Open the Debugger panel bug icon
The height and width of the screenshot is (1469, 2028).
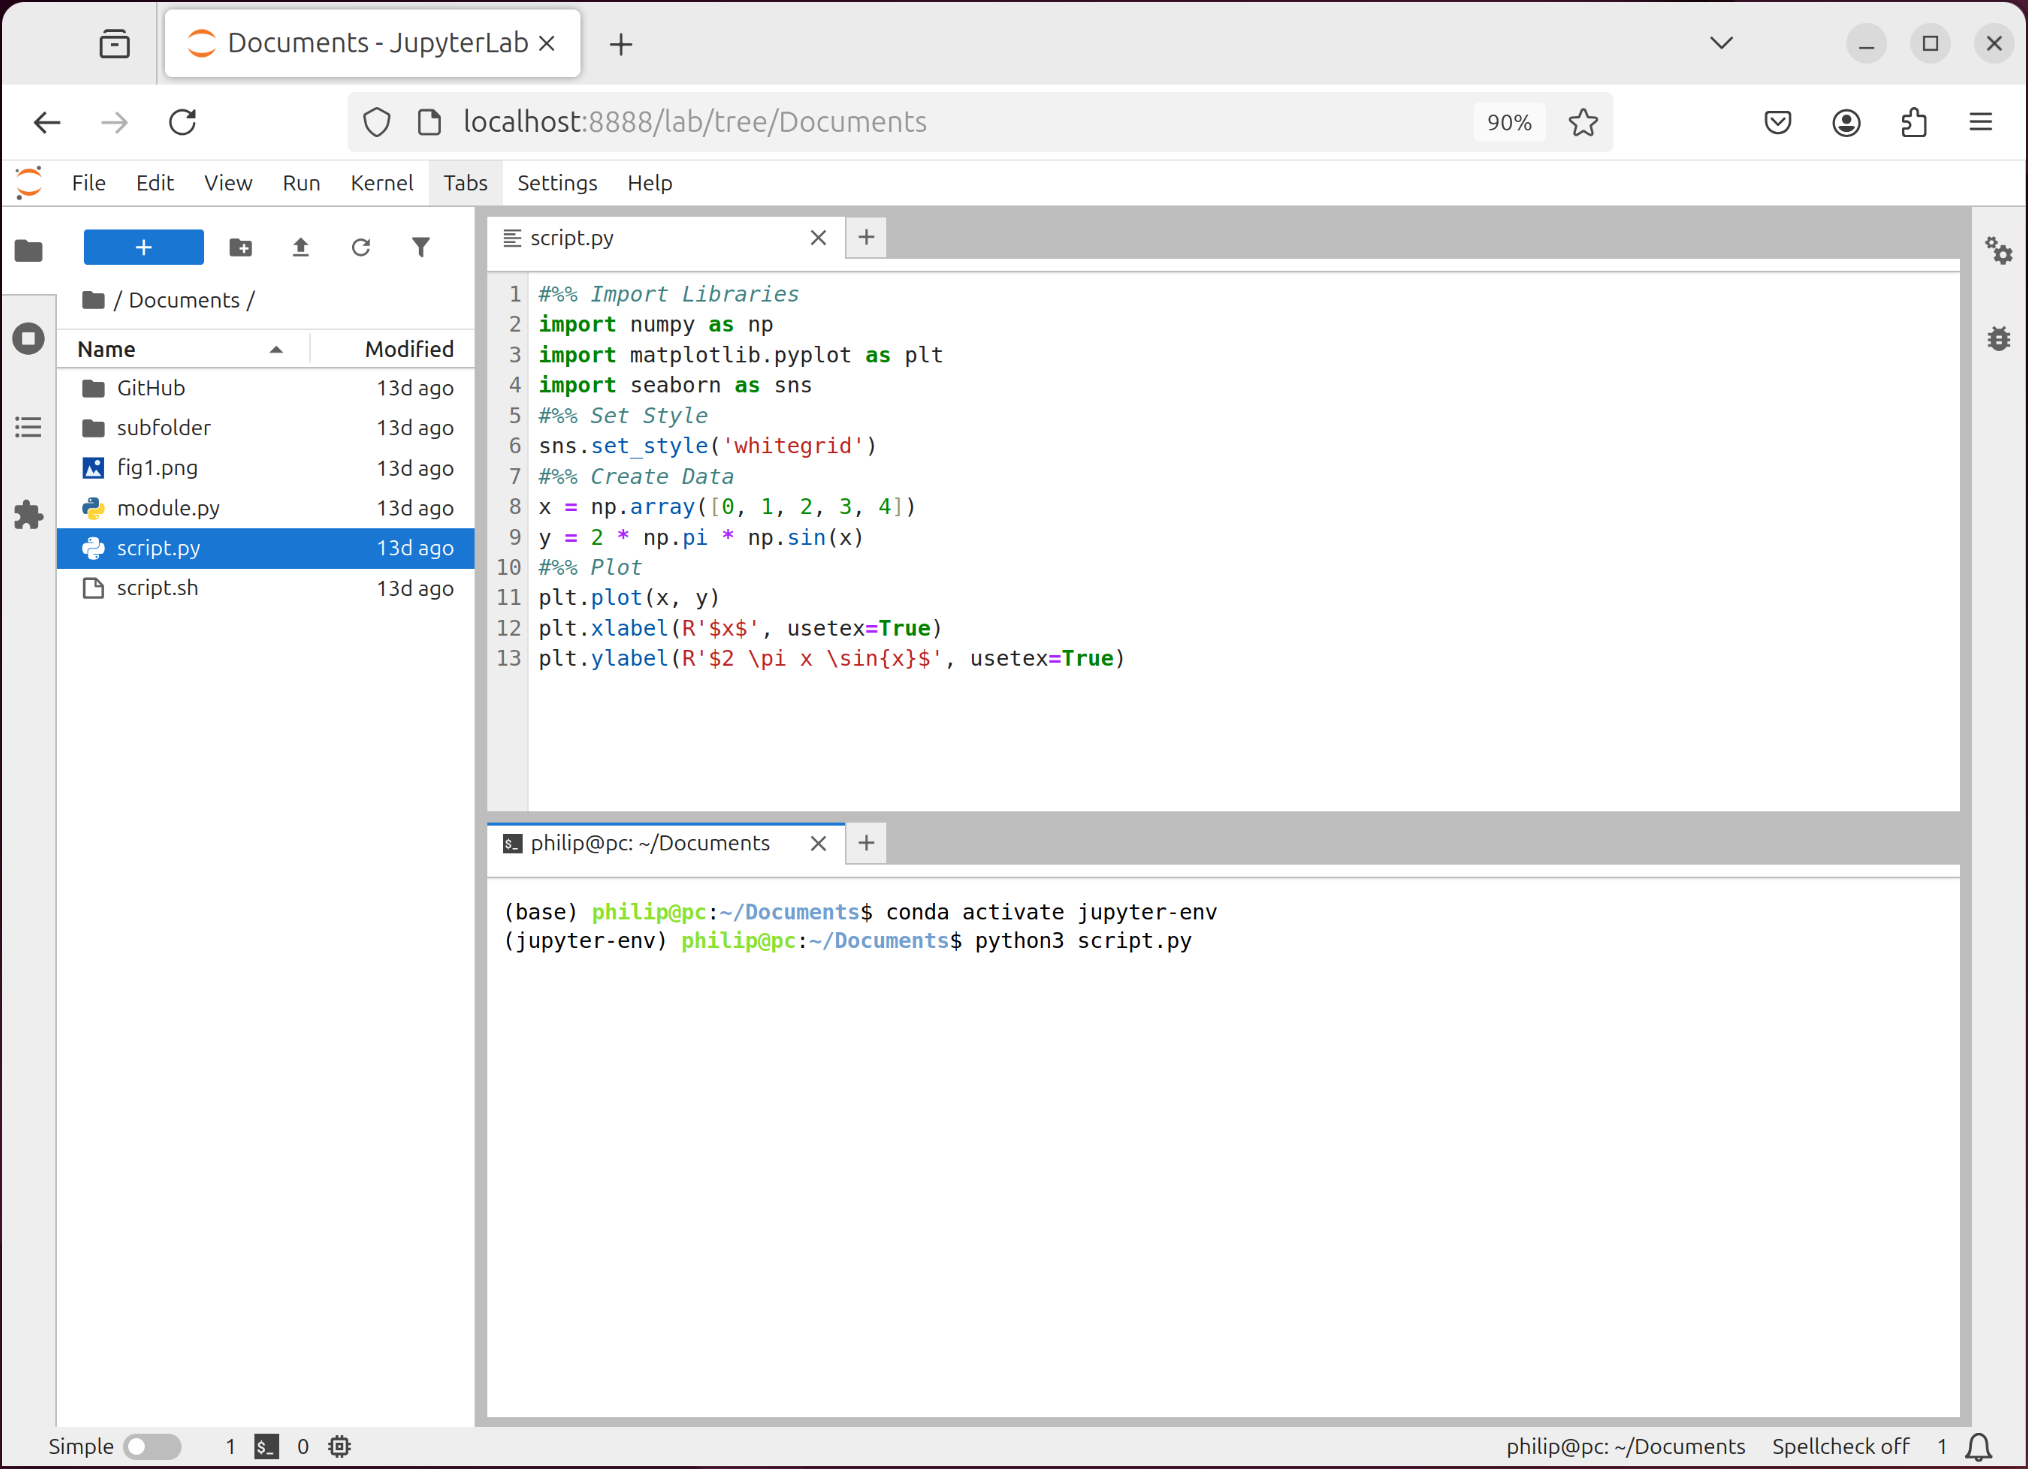coord(1999,339)
